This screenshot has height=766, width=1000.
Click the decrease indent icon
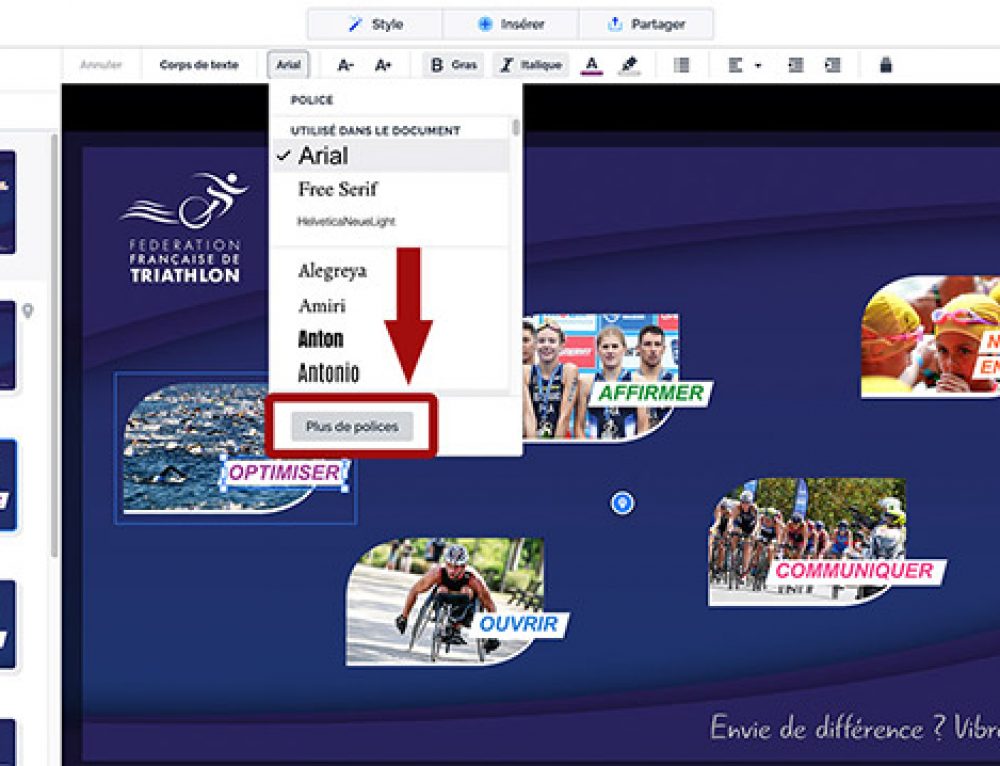click(x=795, y=65)
